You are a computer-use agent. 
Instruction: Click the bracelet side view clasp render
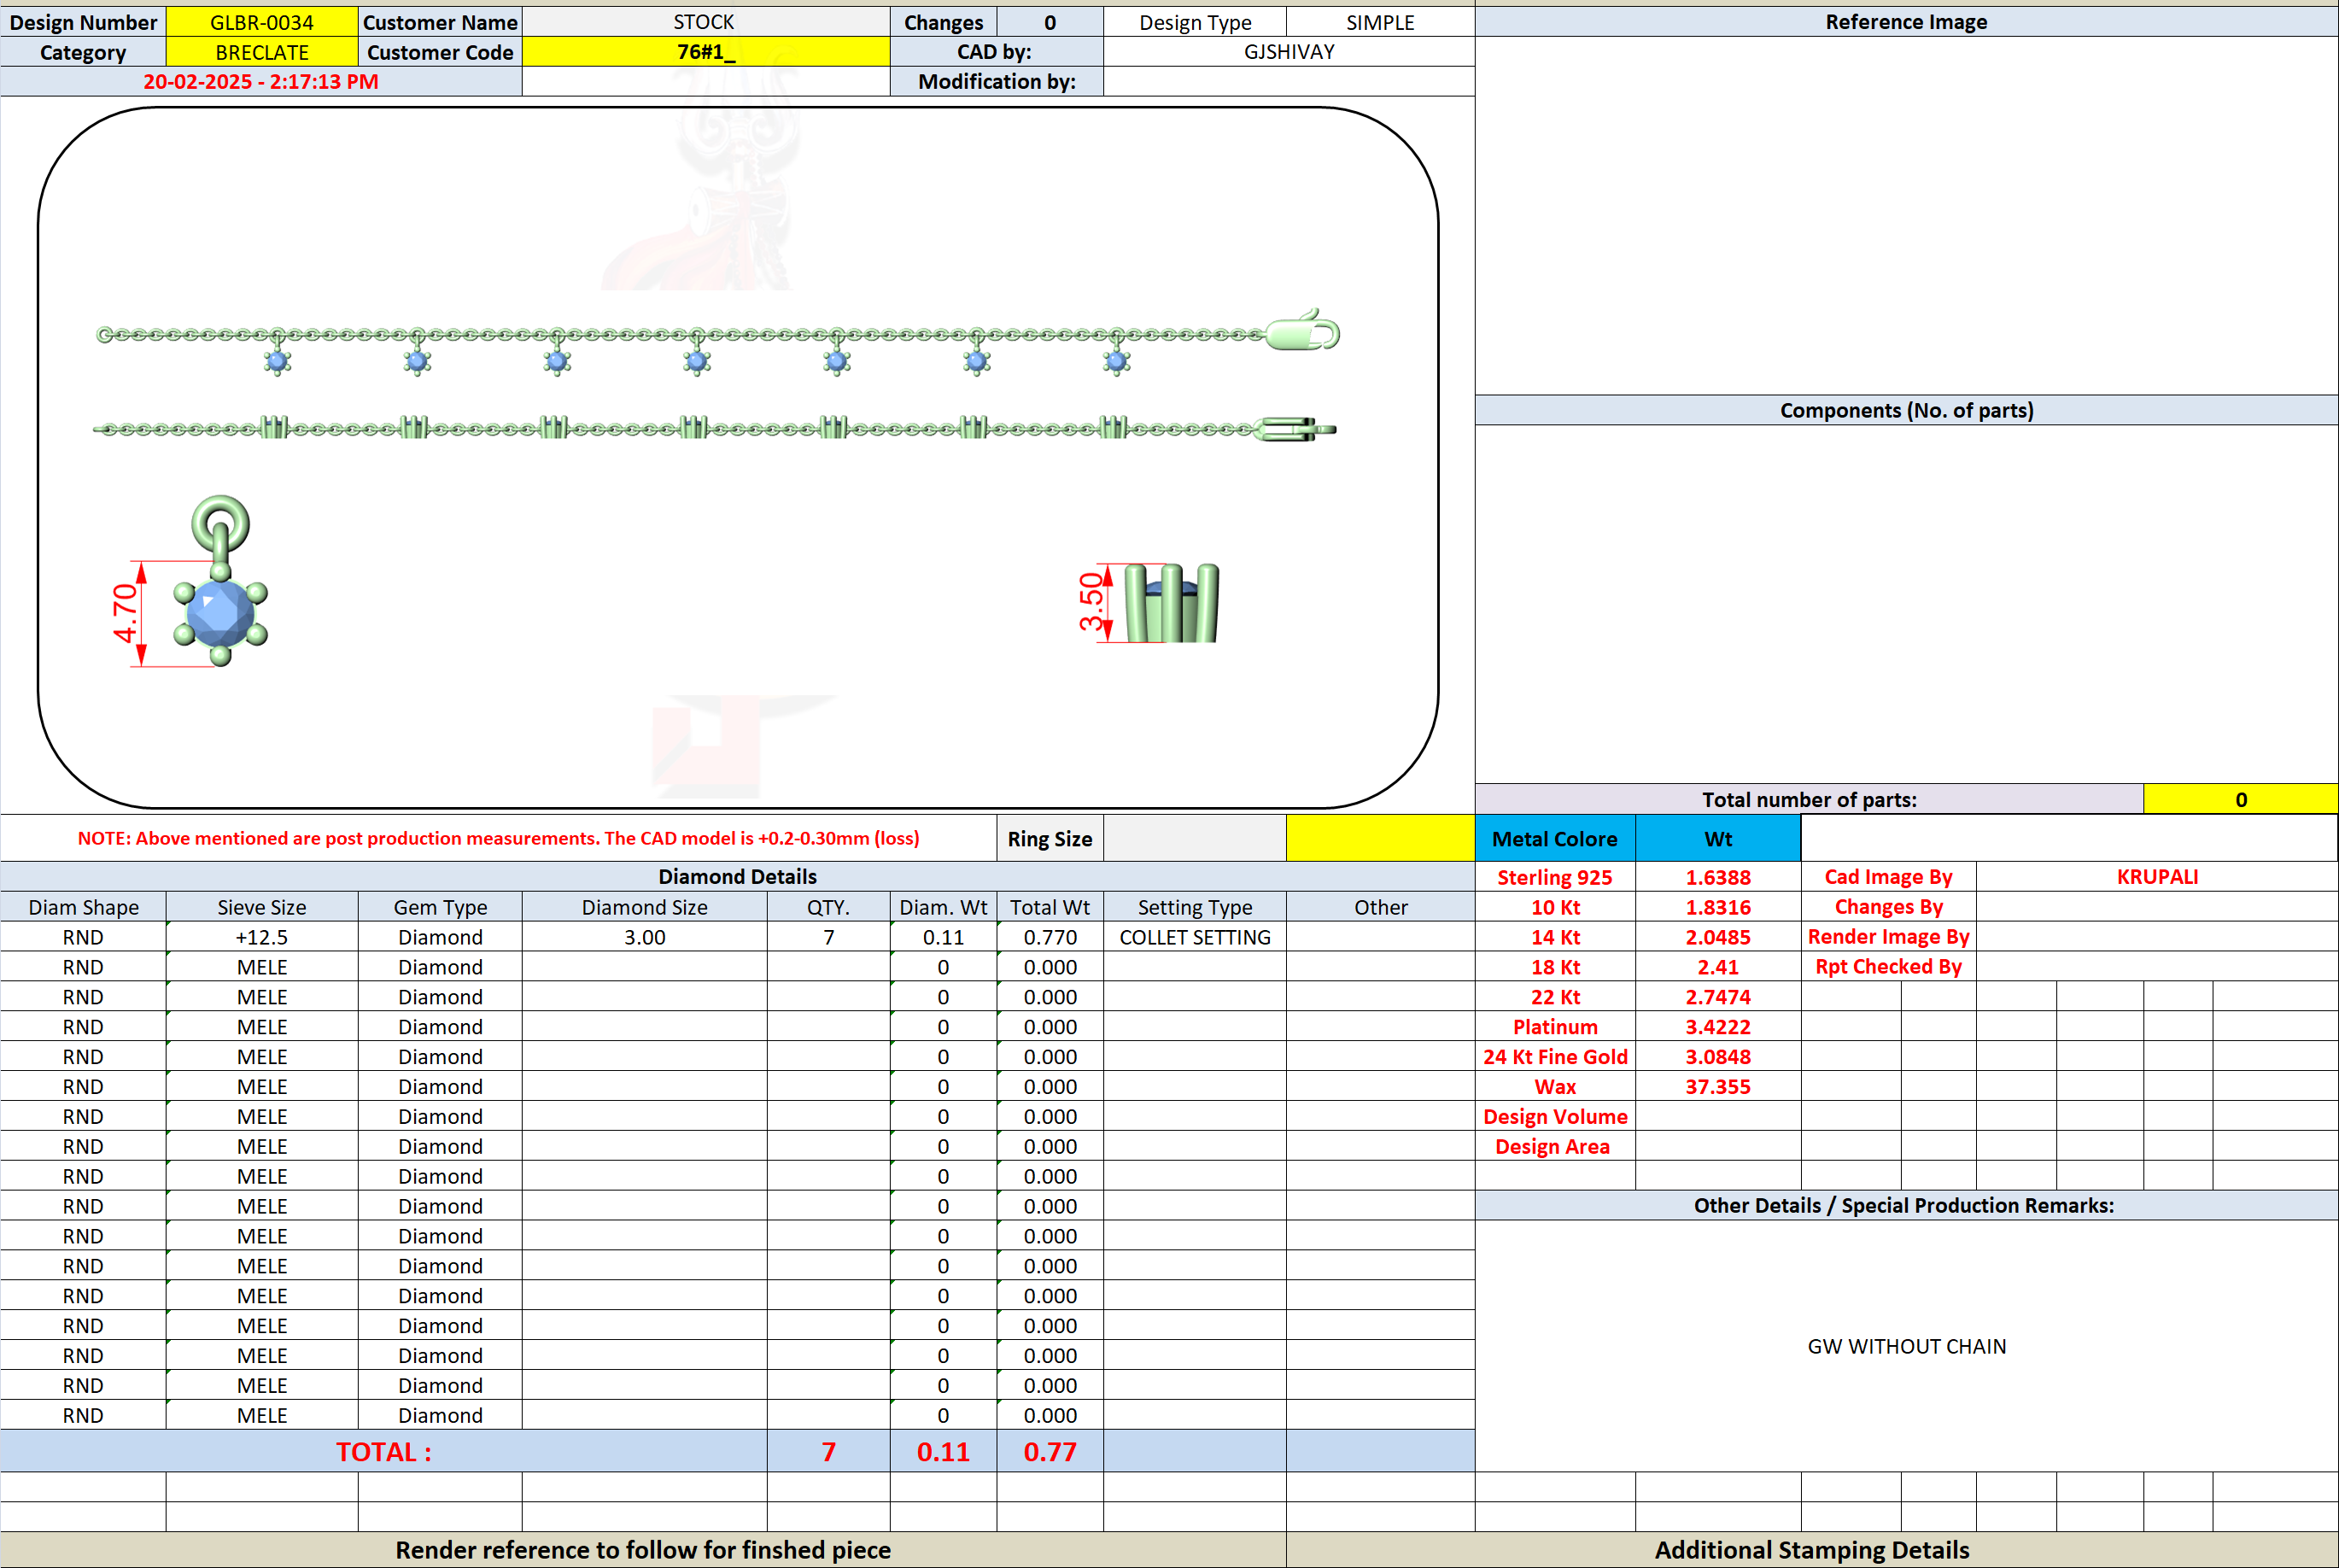tap(1296, 429)
